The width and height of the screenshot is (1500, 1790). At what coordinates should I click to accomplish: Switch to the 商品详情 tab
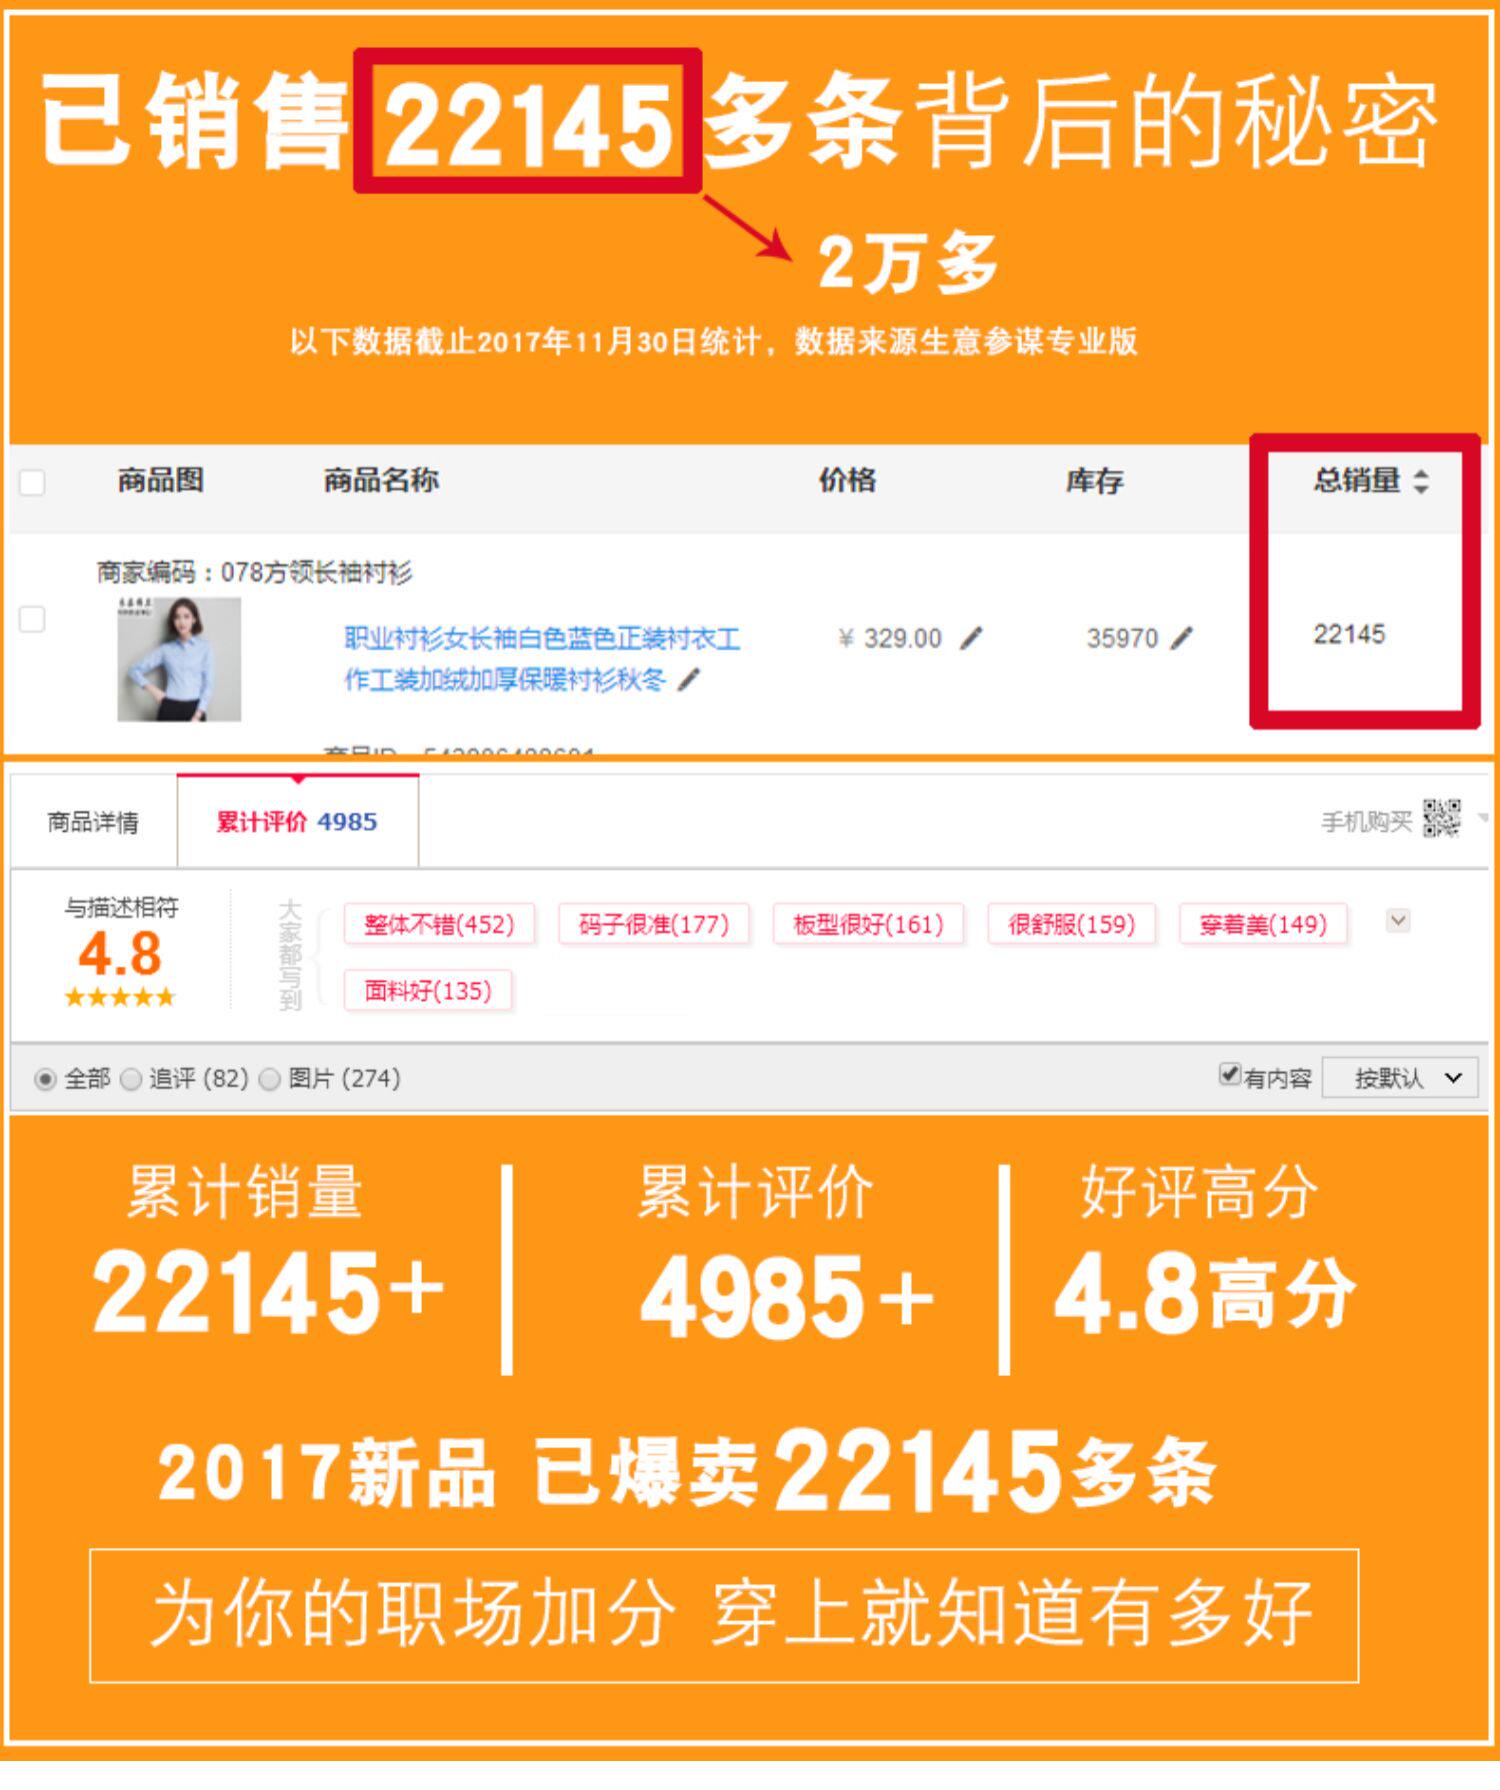(x=93, y=822)
